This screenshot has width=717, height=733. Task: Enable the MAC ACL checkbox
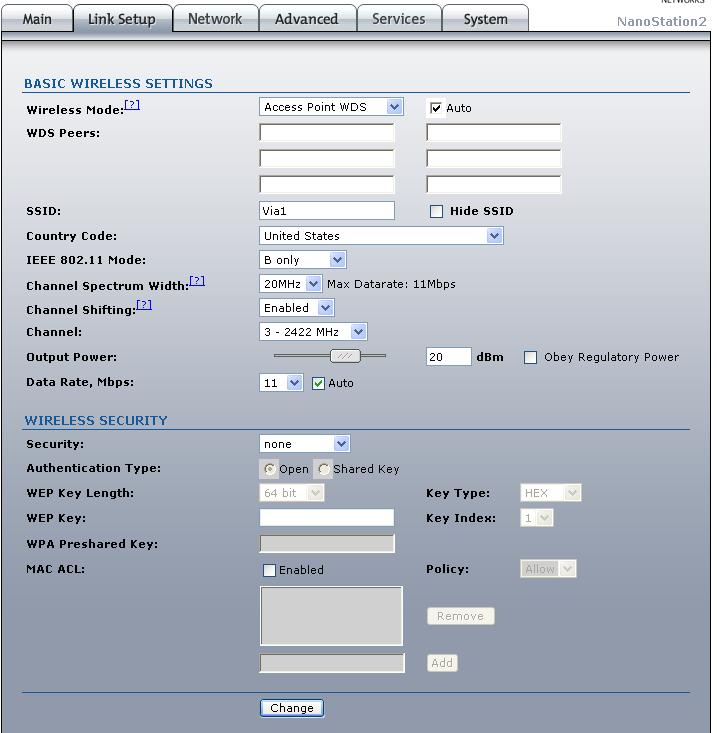pyautogui.click(x=269, y=570)
